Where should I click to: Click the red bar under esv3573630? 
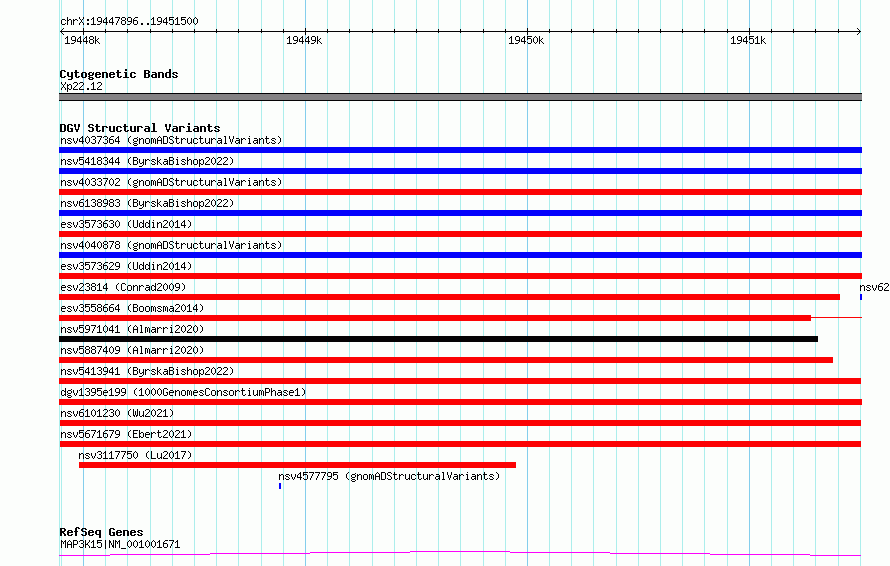[x=460, y=234]
